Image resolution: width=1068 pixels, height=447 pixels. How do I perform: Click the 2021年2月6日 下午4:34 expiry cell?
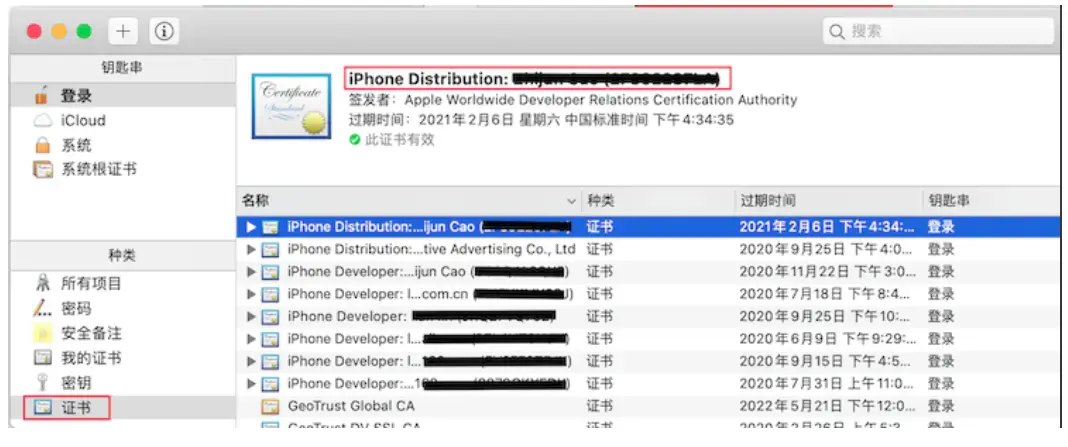pyautogui.click(x=828, y=227)
